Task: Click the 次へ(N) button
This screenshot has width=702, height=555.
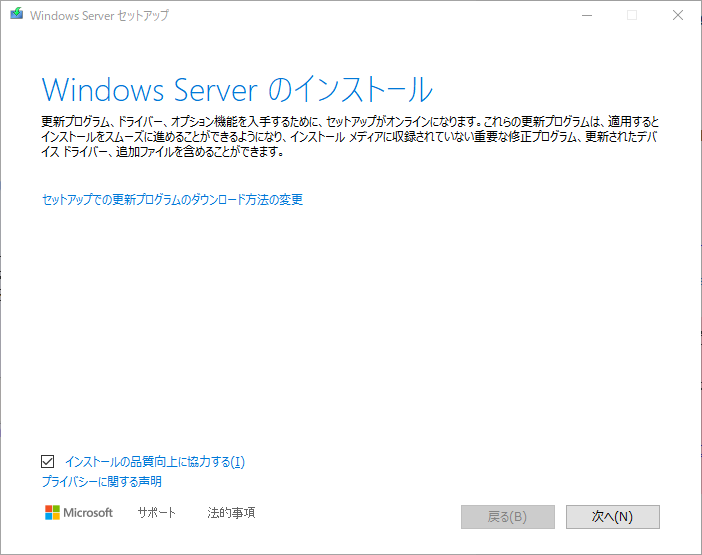Action: tap(612, 517)
